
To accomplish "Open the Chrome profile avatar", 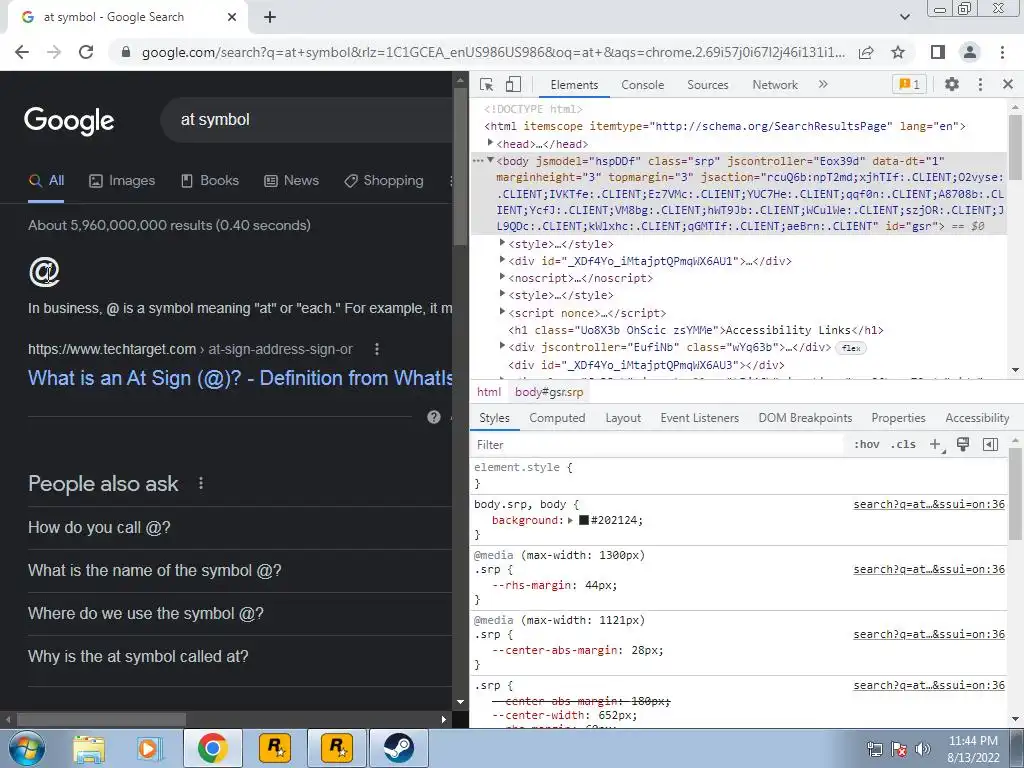I will click(970, 52).
